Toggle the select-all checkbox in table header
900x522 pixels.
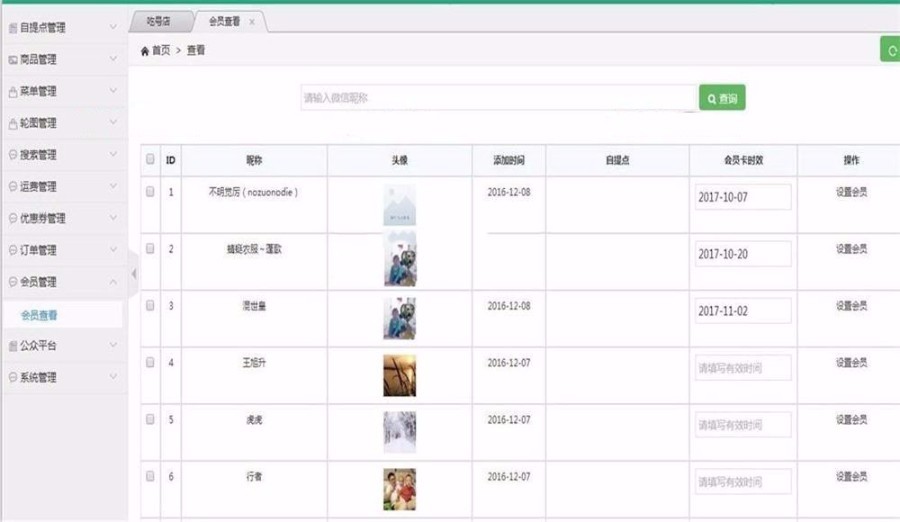pos(150,159)
